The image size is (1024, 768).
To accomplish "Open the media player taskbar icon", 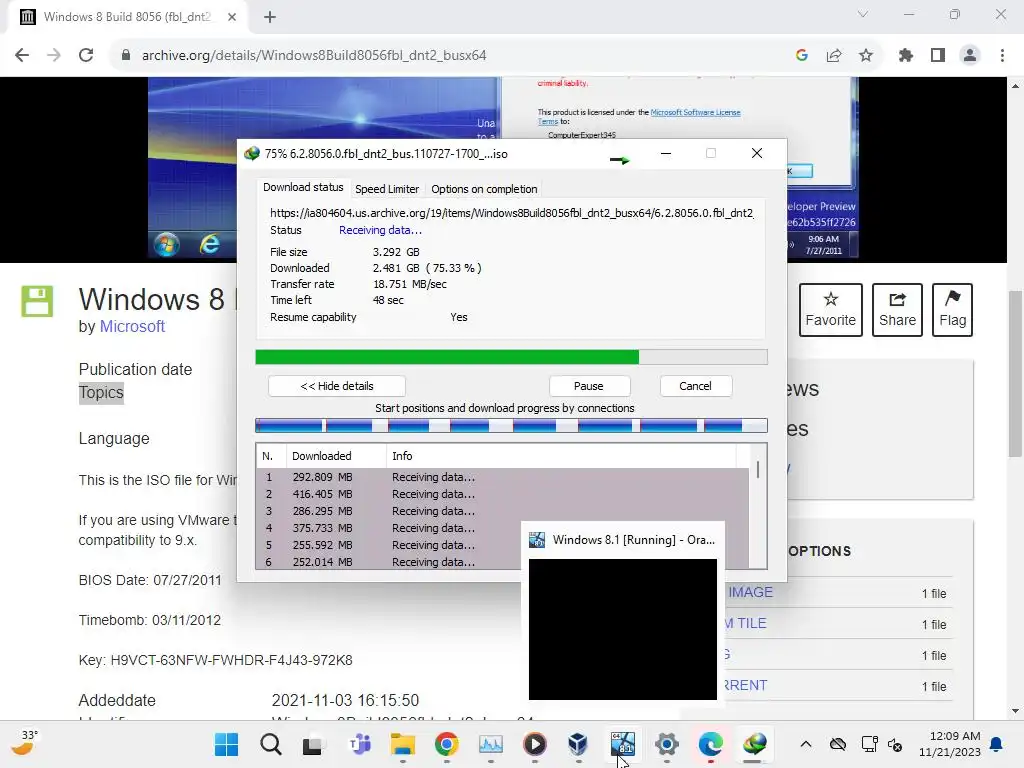I will tap(535, 744).
